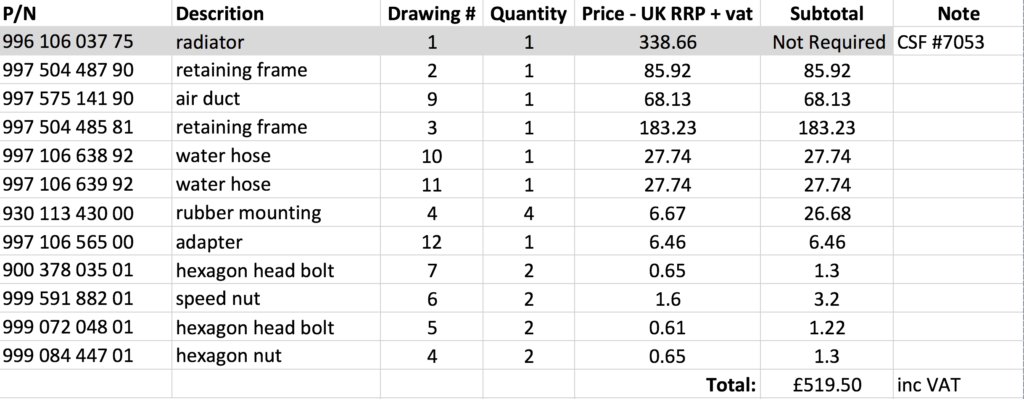The image size is (1024, 399).
Task: Select the hexagon nut description cell
Action: point(276,356)
